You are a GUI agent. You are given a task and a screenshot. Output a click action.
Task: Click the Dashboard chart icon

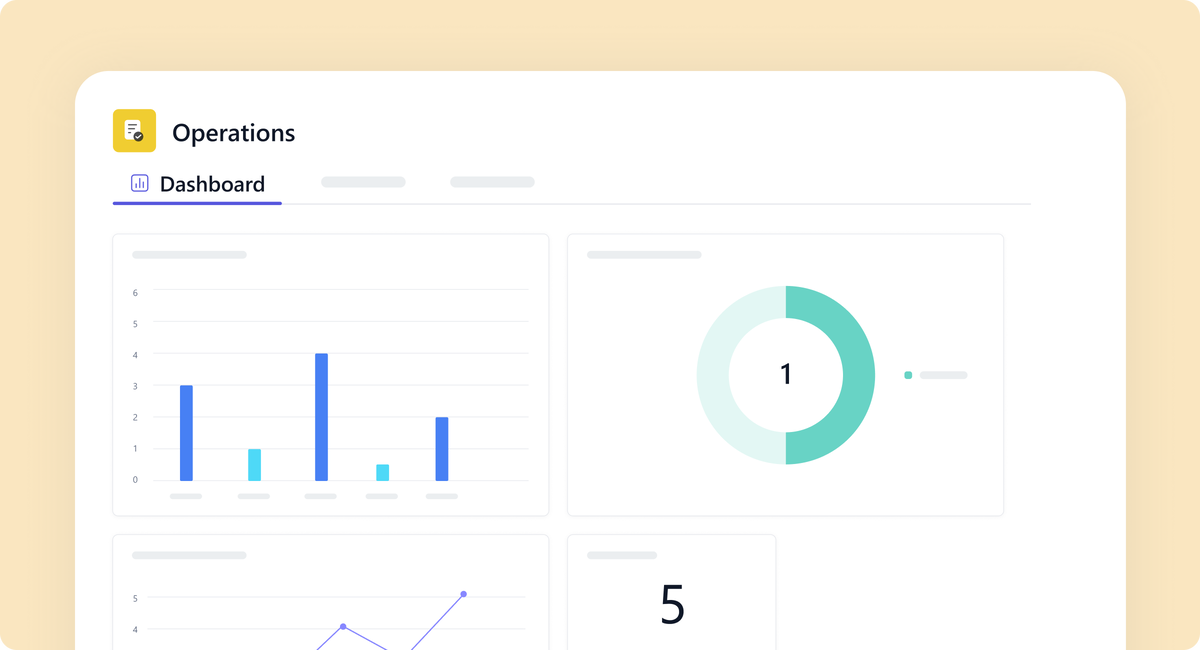pyautogui.click(x=140, y=183)
